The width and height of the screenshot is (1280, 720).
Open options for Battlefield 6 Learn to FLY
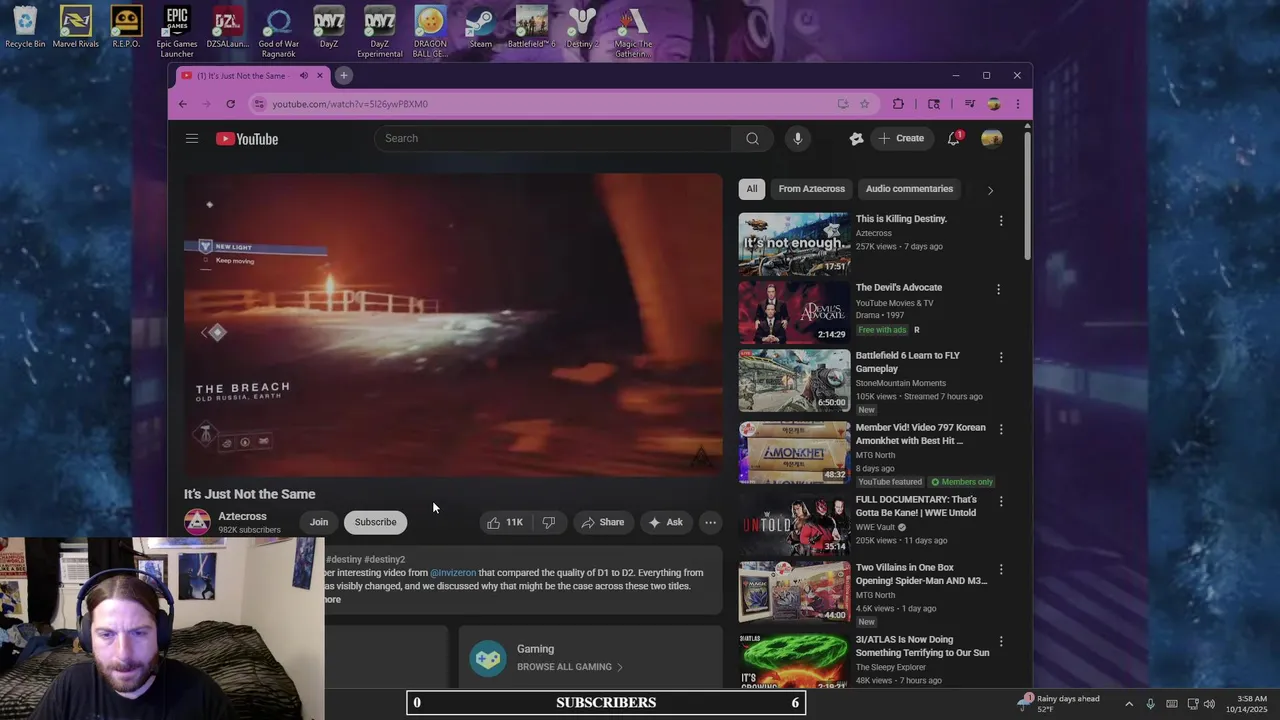click(x=1000, y=357)
